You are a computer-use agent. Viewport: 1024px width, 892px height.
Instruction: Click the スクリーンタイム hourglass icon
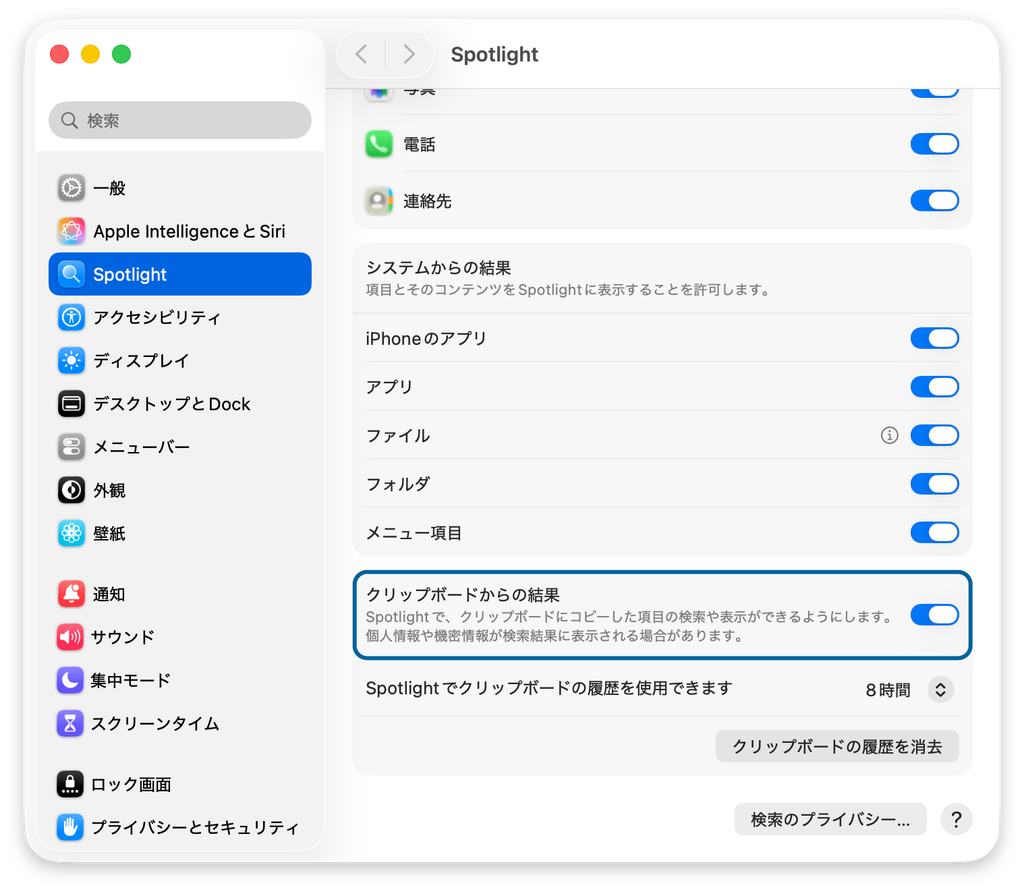coord(70,723)
